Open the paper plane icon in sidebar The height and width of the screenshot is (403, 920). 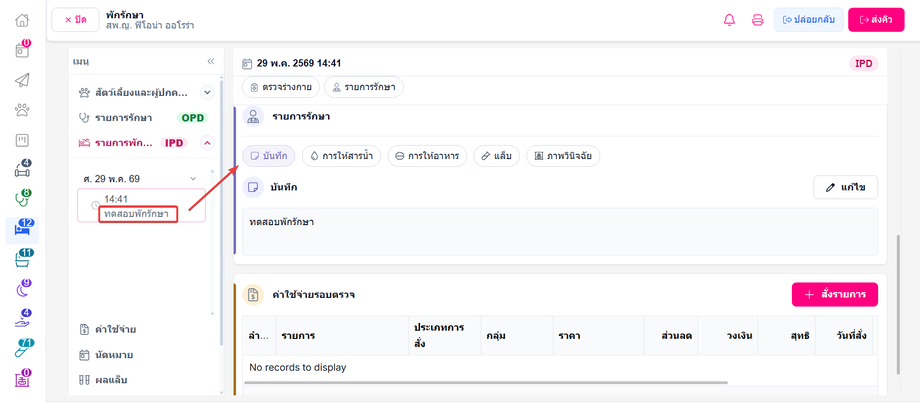(22, 80)
